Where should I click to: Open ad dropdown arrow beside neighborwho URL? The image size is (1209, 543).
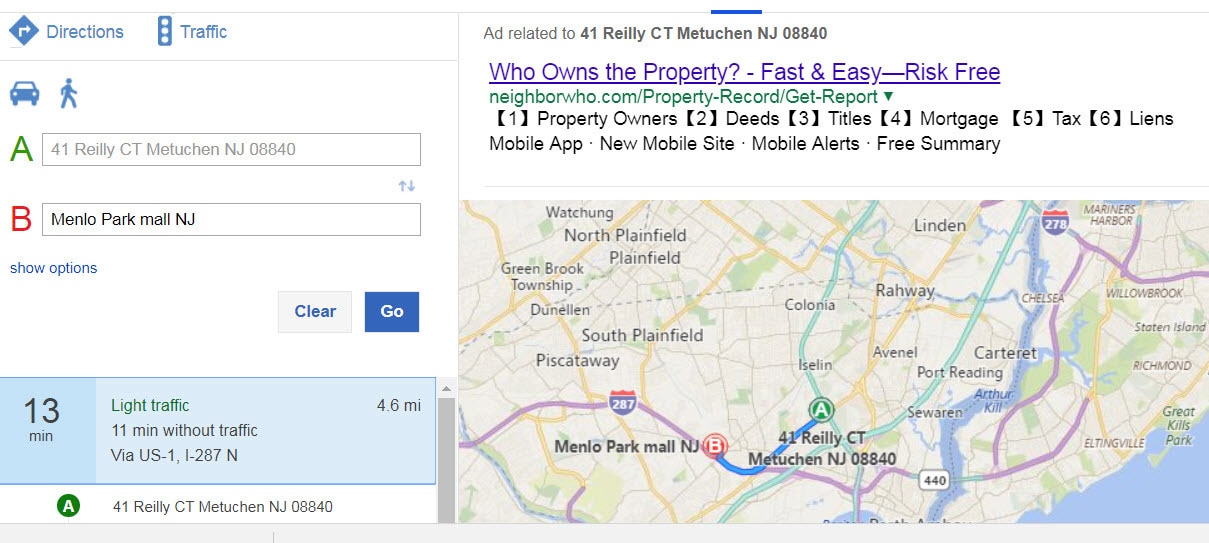click(x=887, y=97)
